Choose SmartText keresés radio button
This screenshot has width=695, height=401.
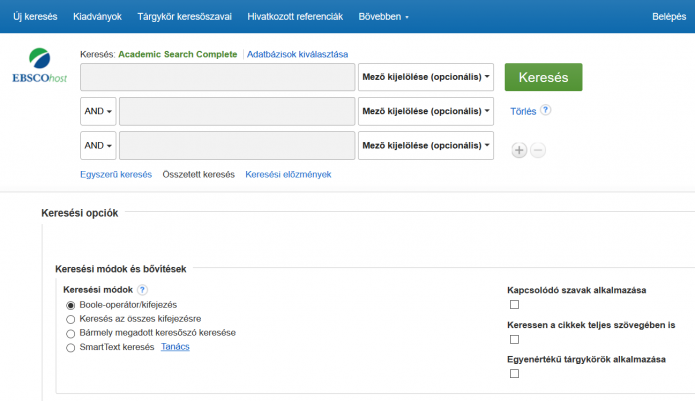[x=71, y=348]
